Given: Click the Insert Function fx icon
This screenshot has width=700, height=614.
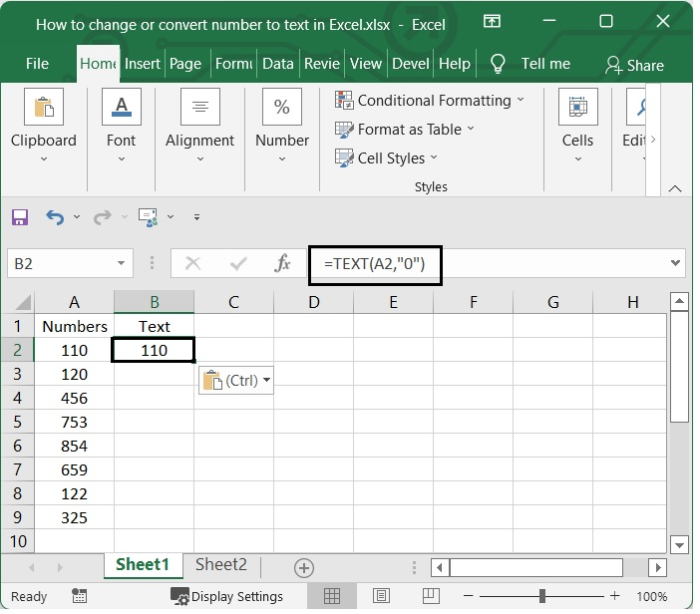Looking at the screenshot, I should point(282,263).
